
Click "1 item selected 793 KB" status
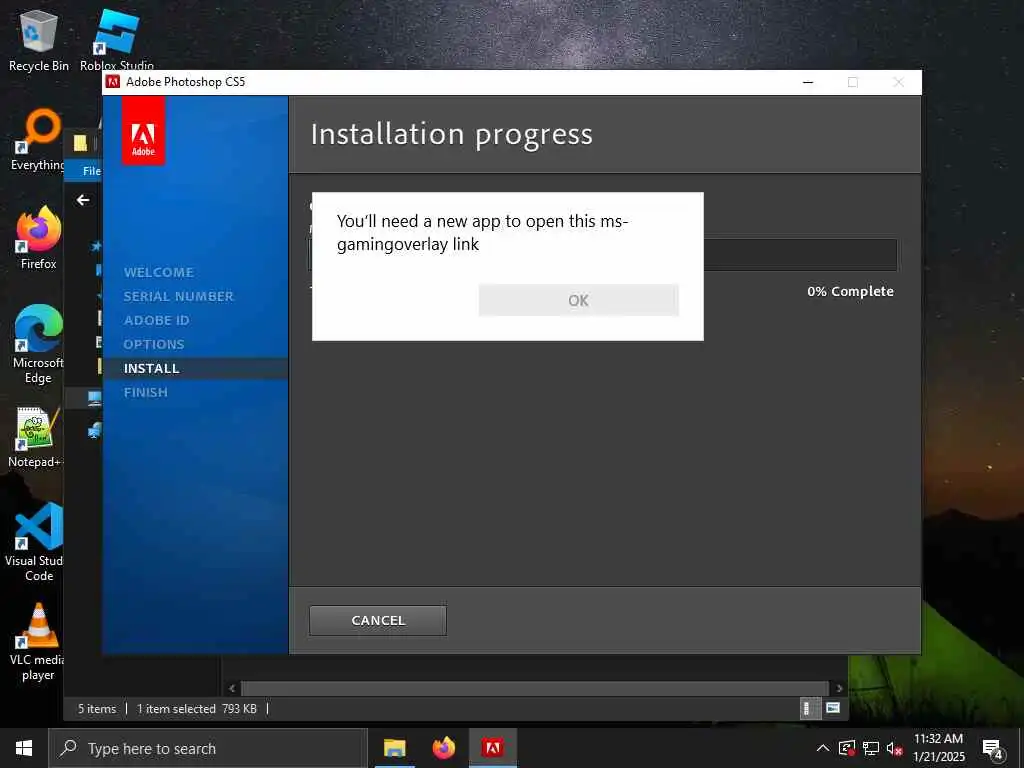pos(197,709)
